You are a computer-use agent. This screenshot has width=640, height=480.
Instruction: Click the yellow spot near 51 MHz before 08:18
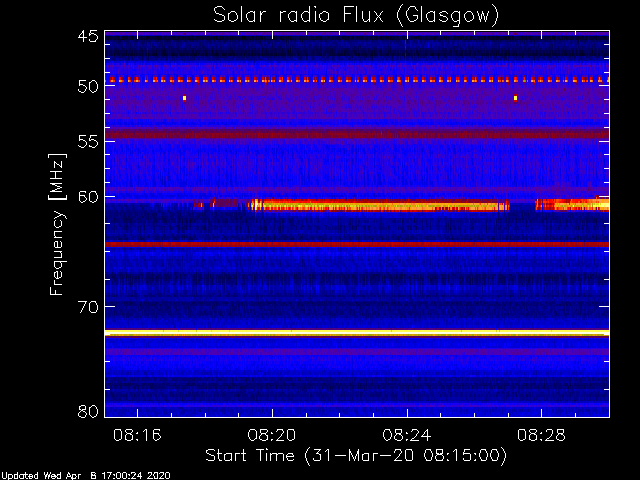184,98
